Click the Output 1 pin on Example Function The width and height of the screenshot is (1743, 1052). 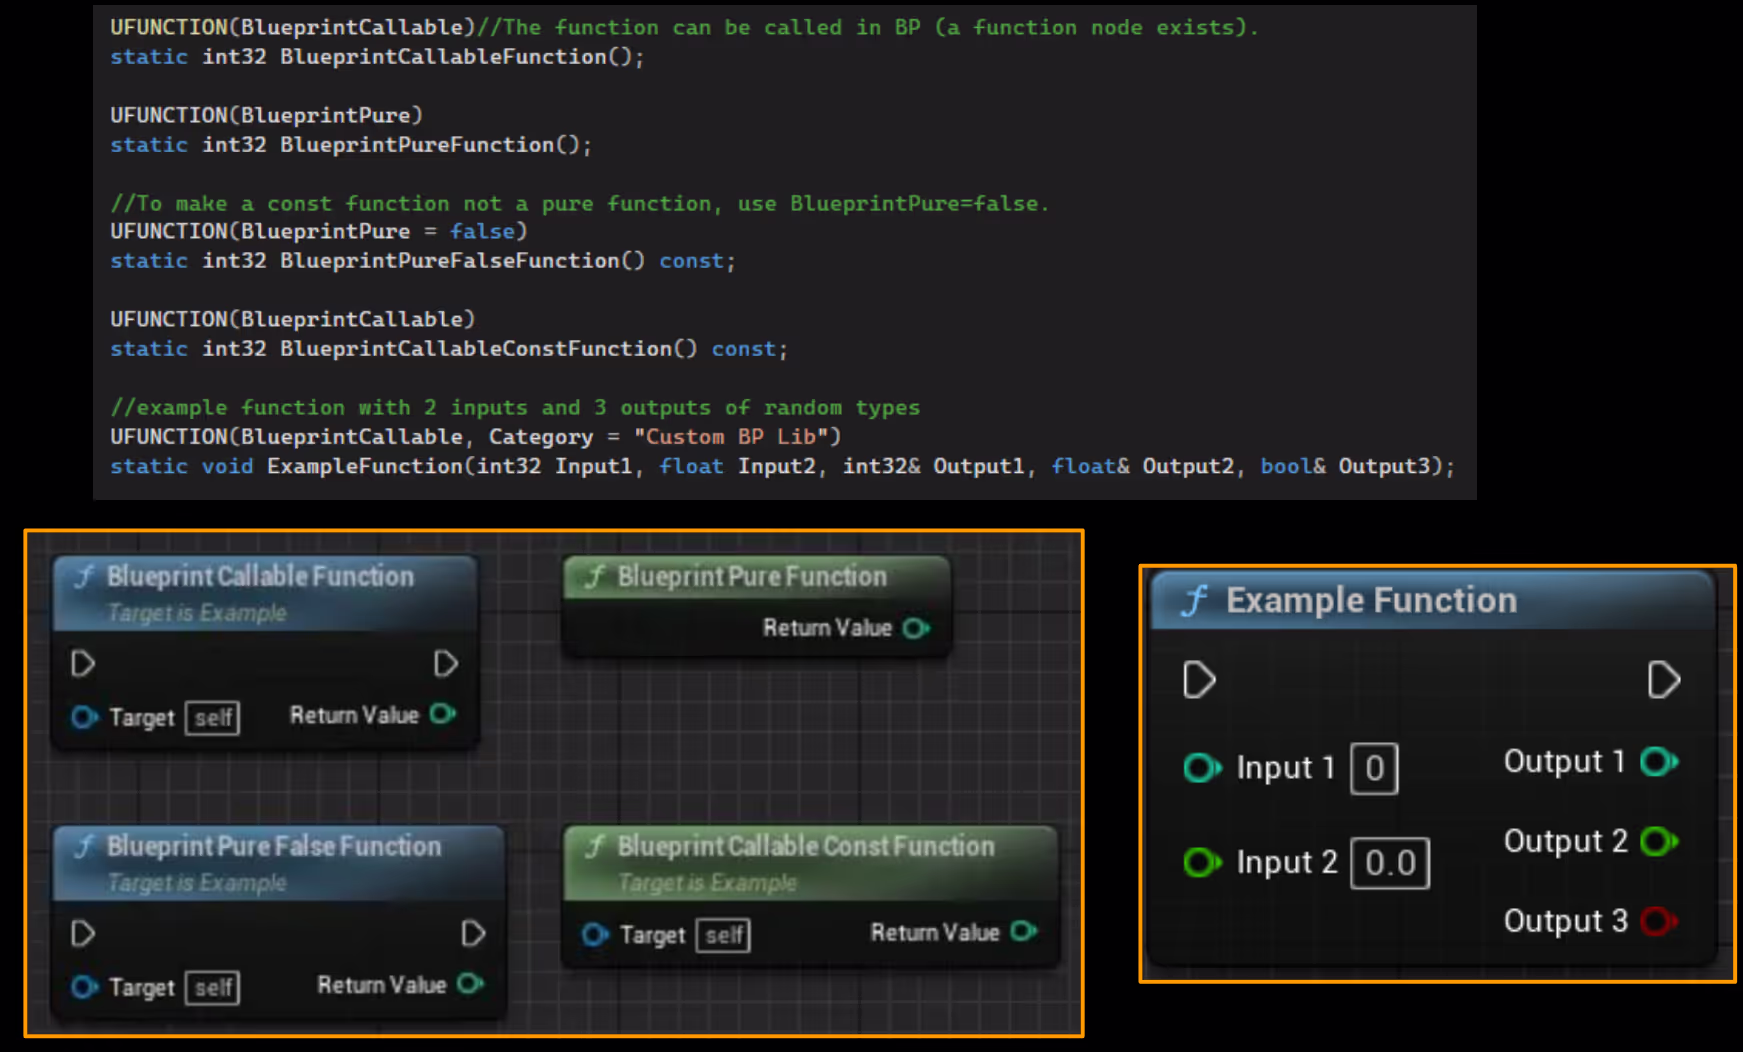click(x=1659, y=762)
